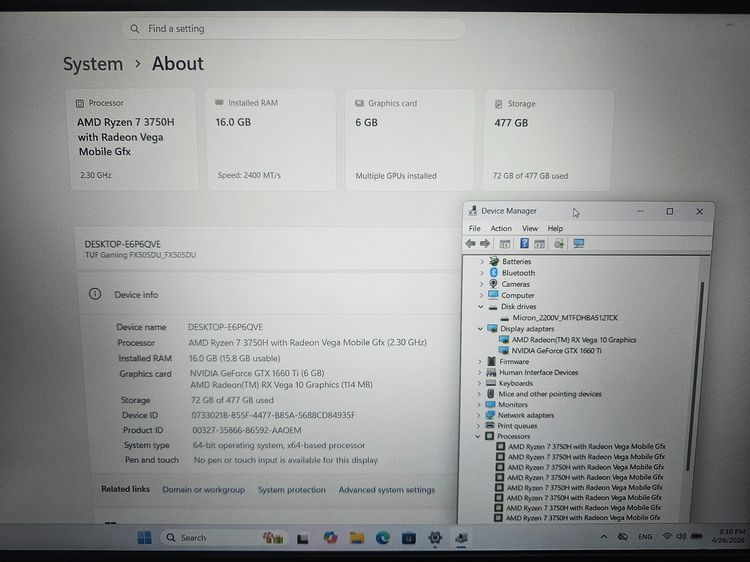Click the taskbar Search box

[224, 538]
